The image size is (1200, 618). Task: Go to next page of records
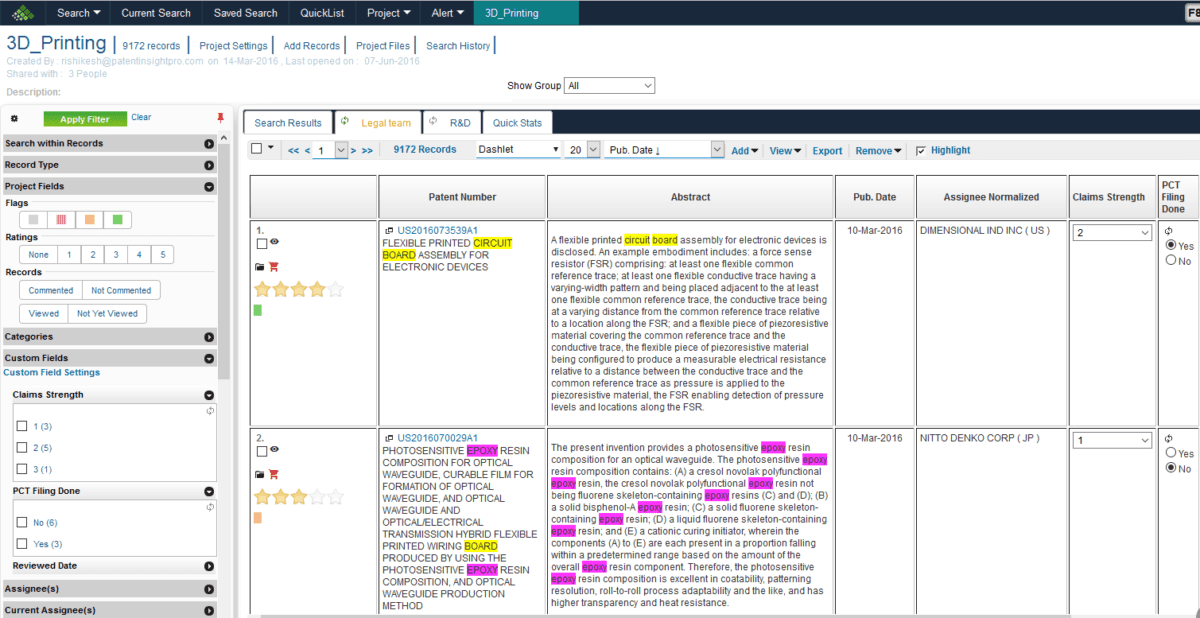coord(354,150)
